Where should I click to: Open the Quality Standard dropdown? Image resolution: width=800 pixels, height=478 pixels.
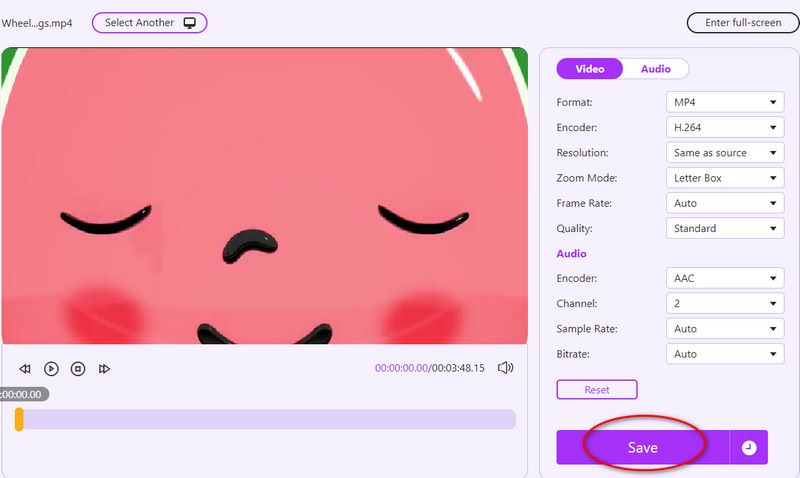pos(725,228)
